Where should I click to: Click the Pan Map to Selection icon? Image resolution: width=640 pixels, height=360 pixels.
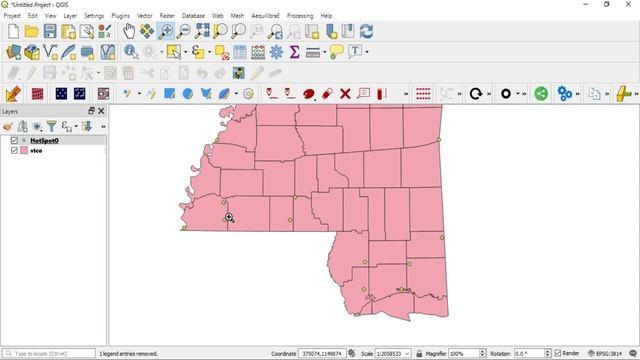[x=147, y=31]
